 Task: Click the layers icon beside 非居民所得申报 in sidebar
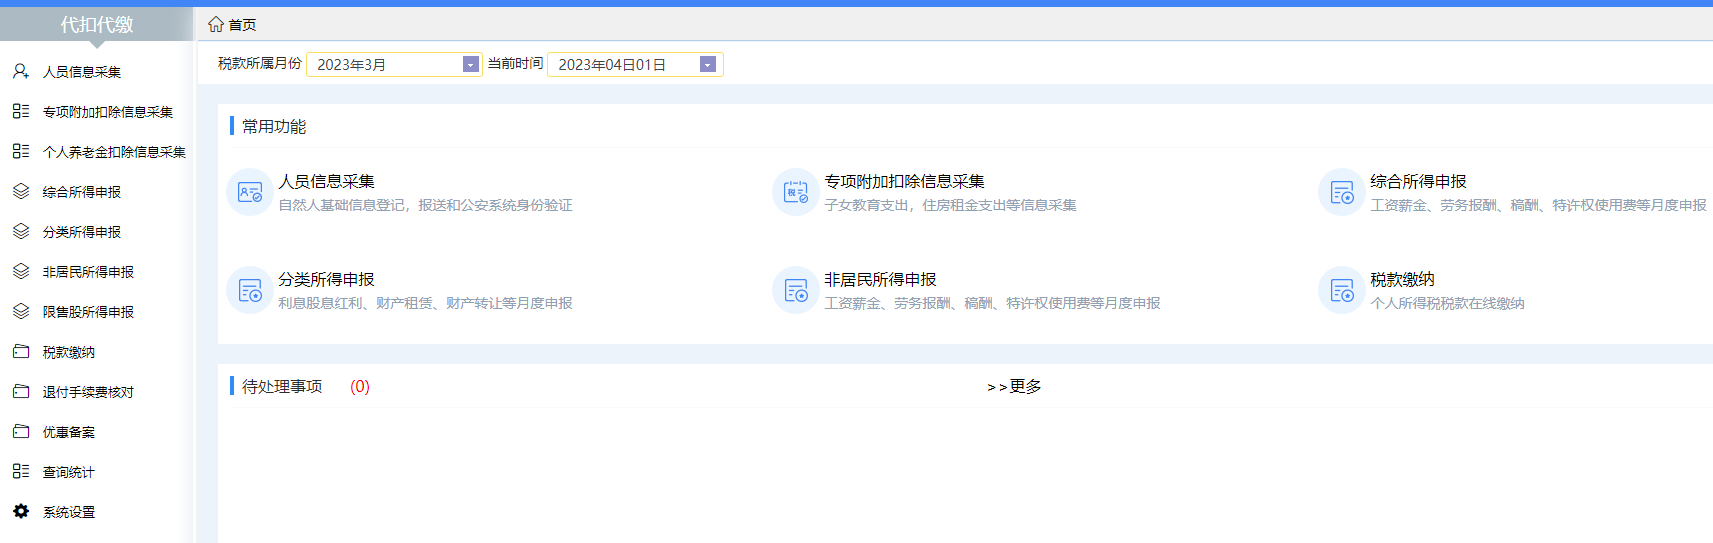point(21,271)
